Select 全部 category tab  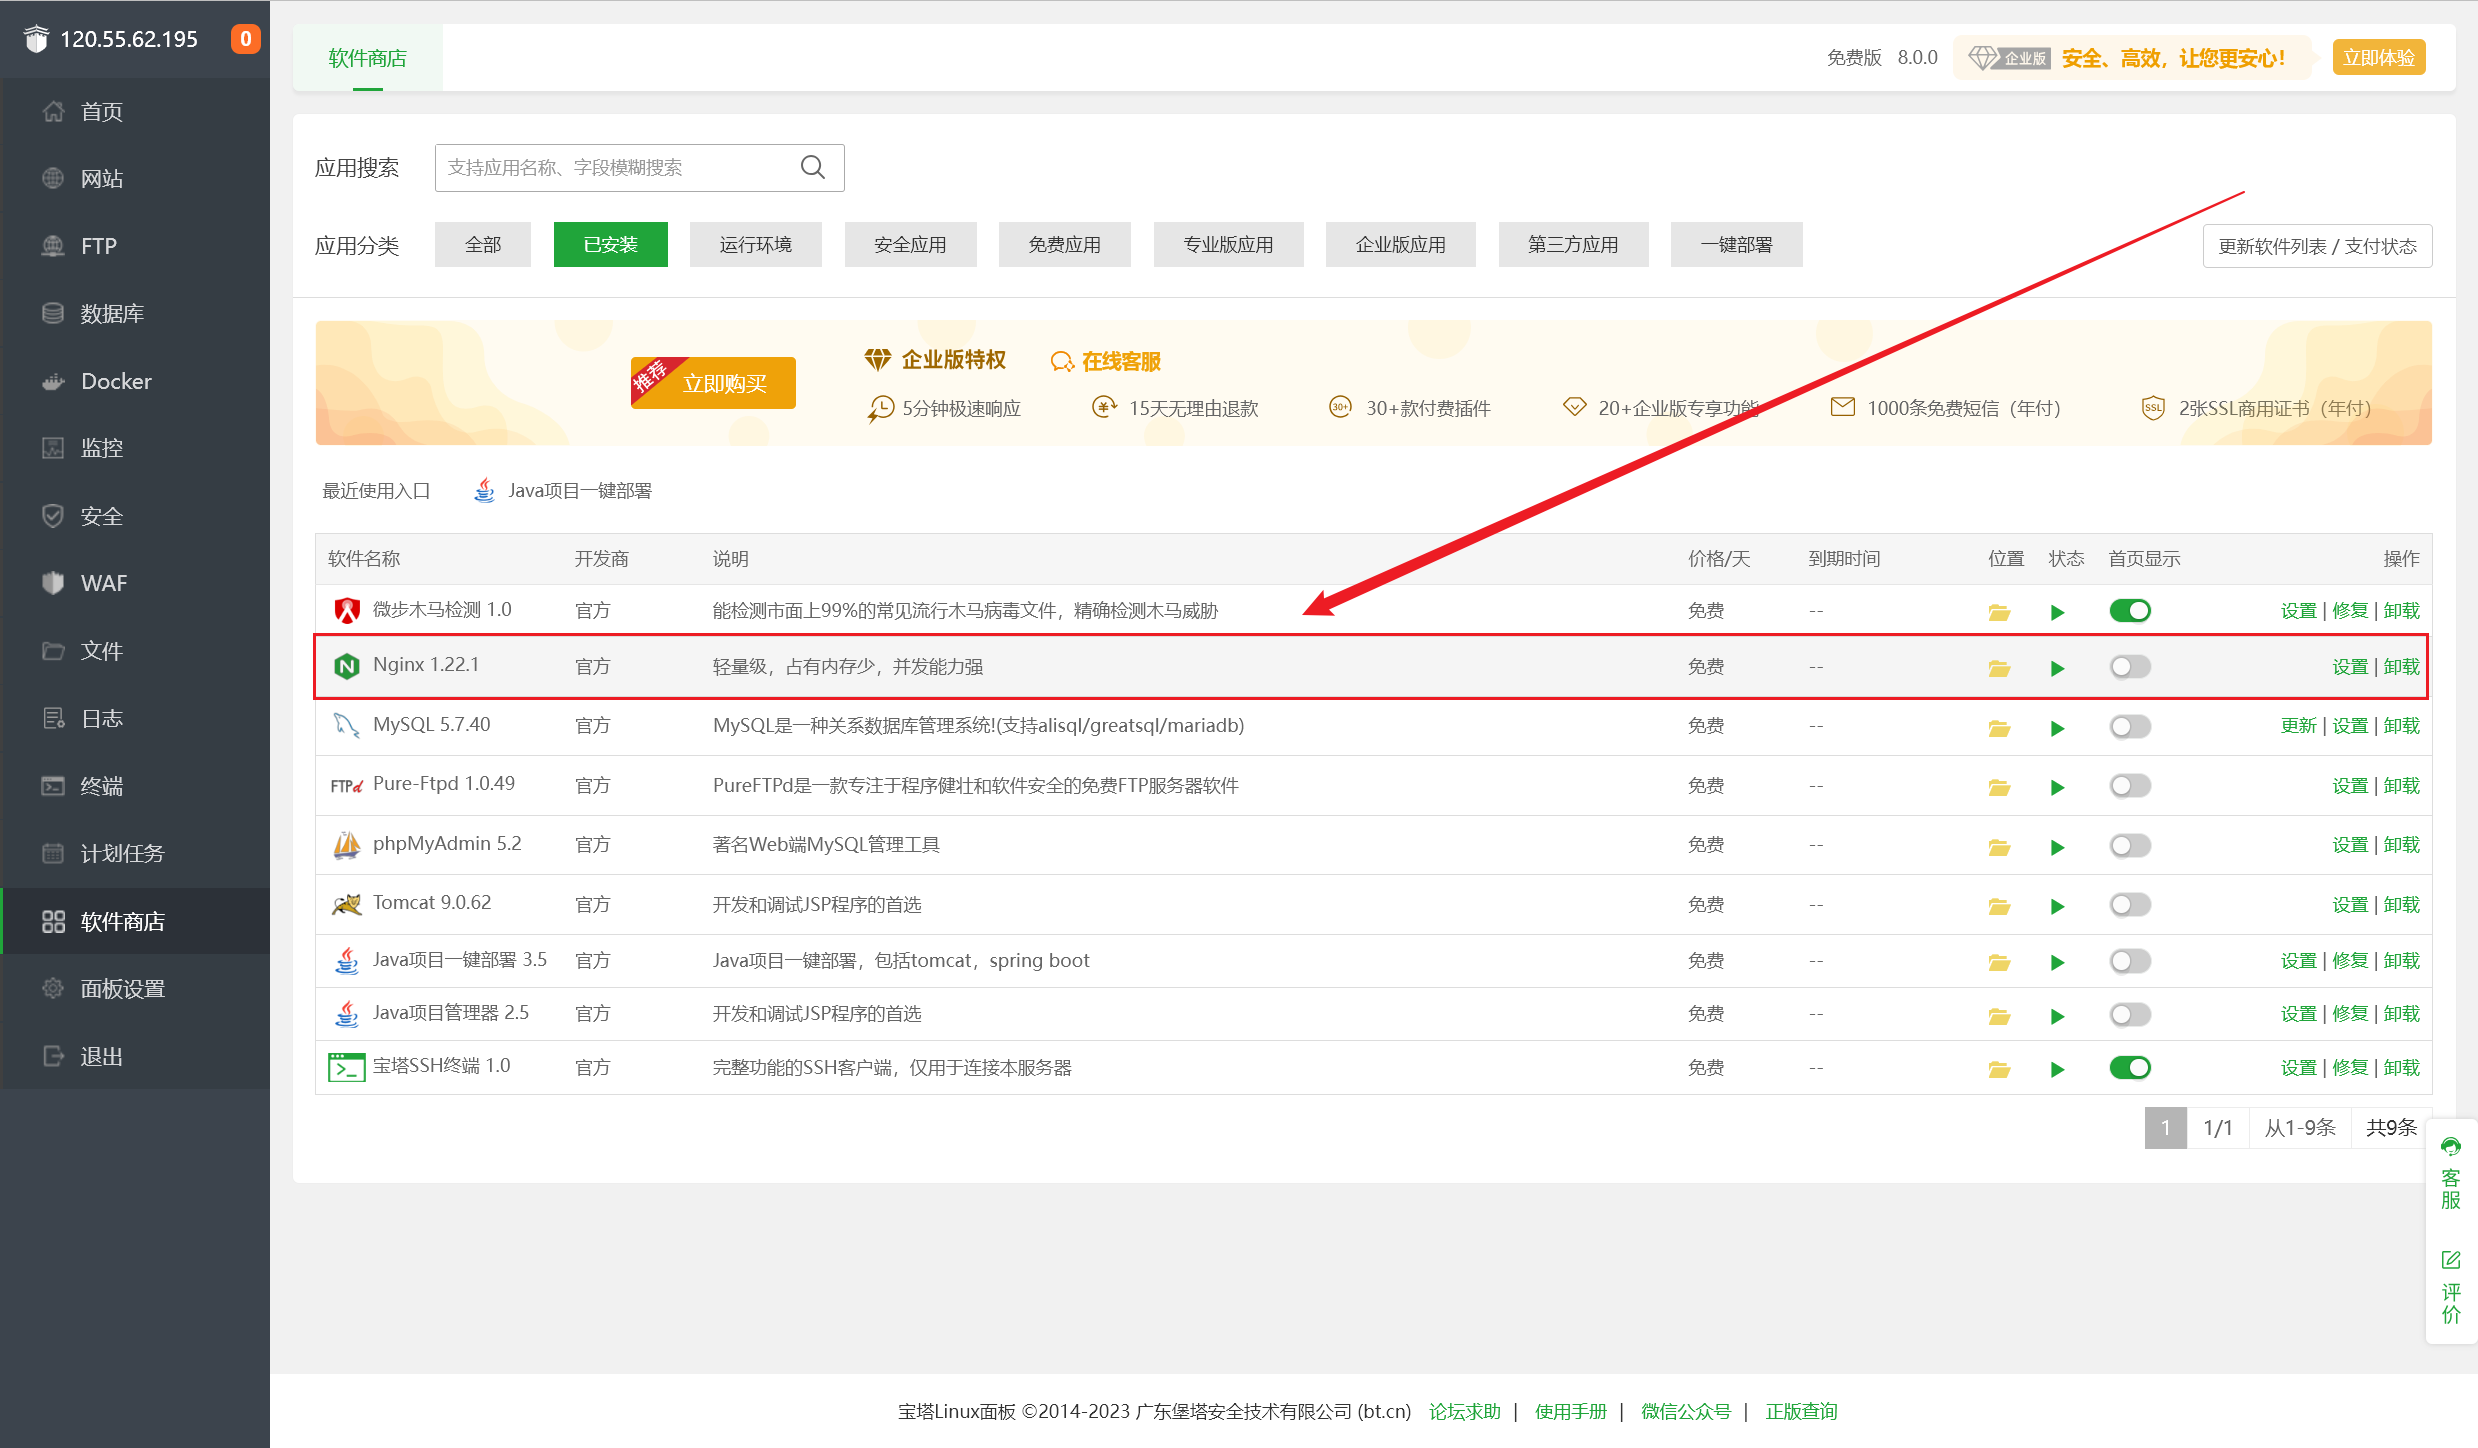483,245
